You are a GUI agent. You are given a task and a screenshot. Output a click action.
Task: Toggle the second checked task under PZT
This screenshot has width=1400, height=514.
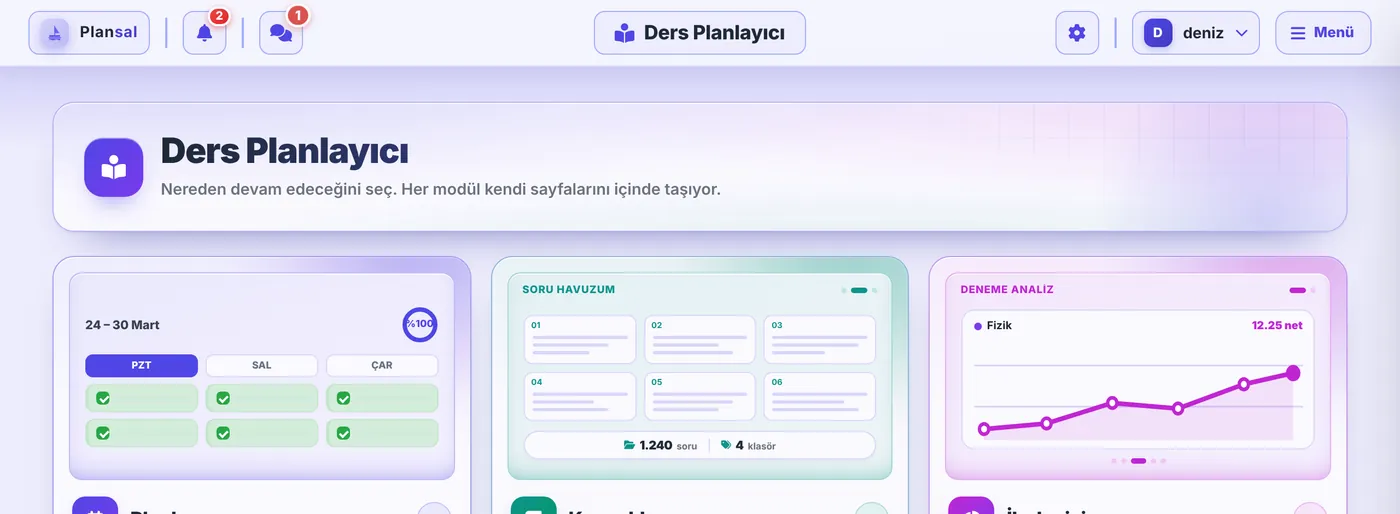[103, 433]
